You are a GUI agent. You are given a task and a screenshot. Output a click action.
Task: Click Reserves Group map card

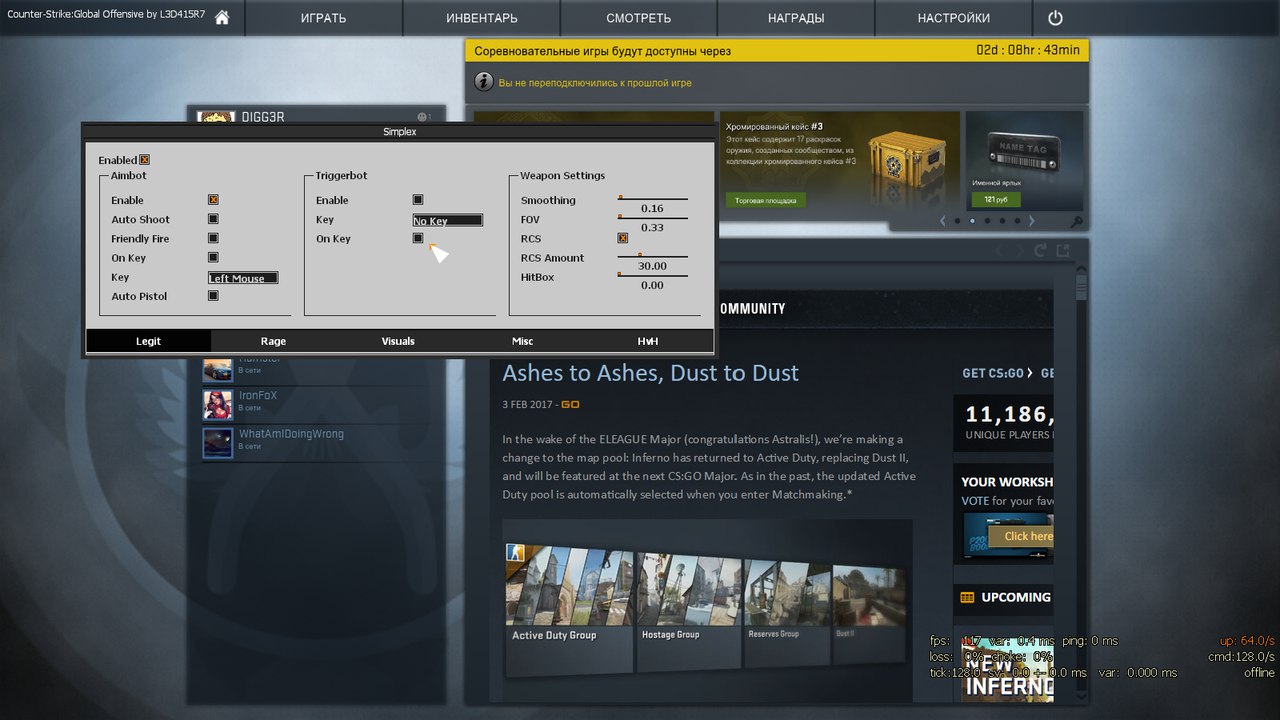(786, 612)
